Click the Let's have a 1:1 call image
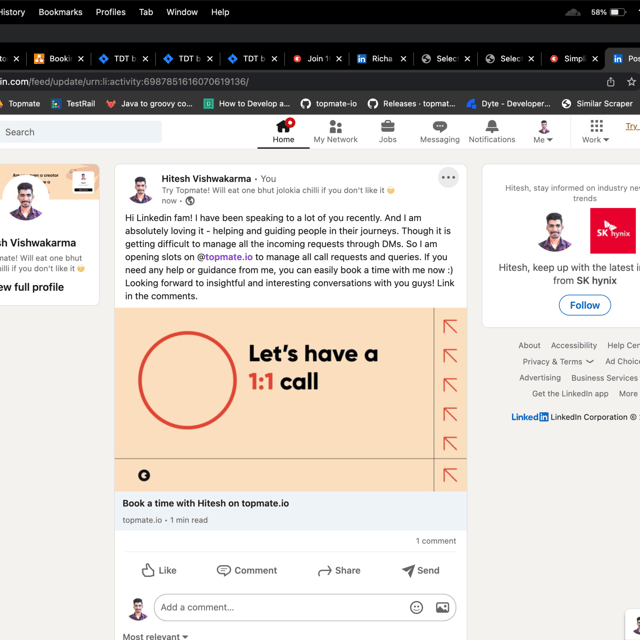 point(291,400)
